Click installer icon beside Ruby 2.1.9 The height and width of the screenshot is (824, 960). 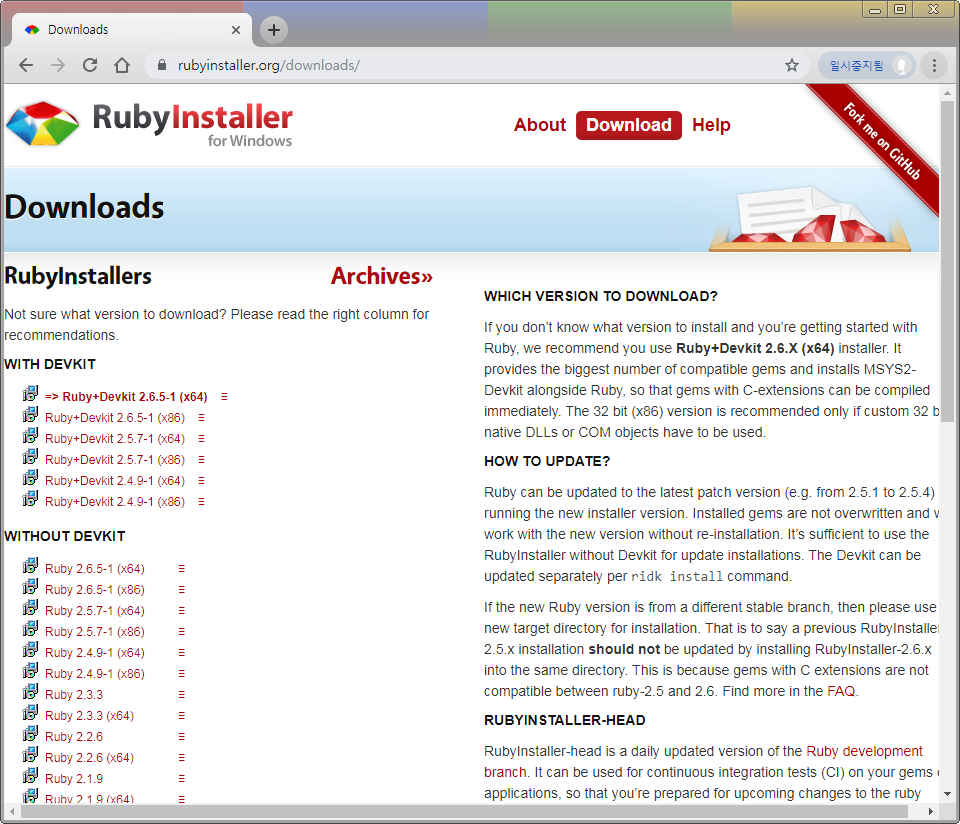30,776
